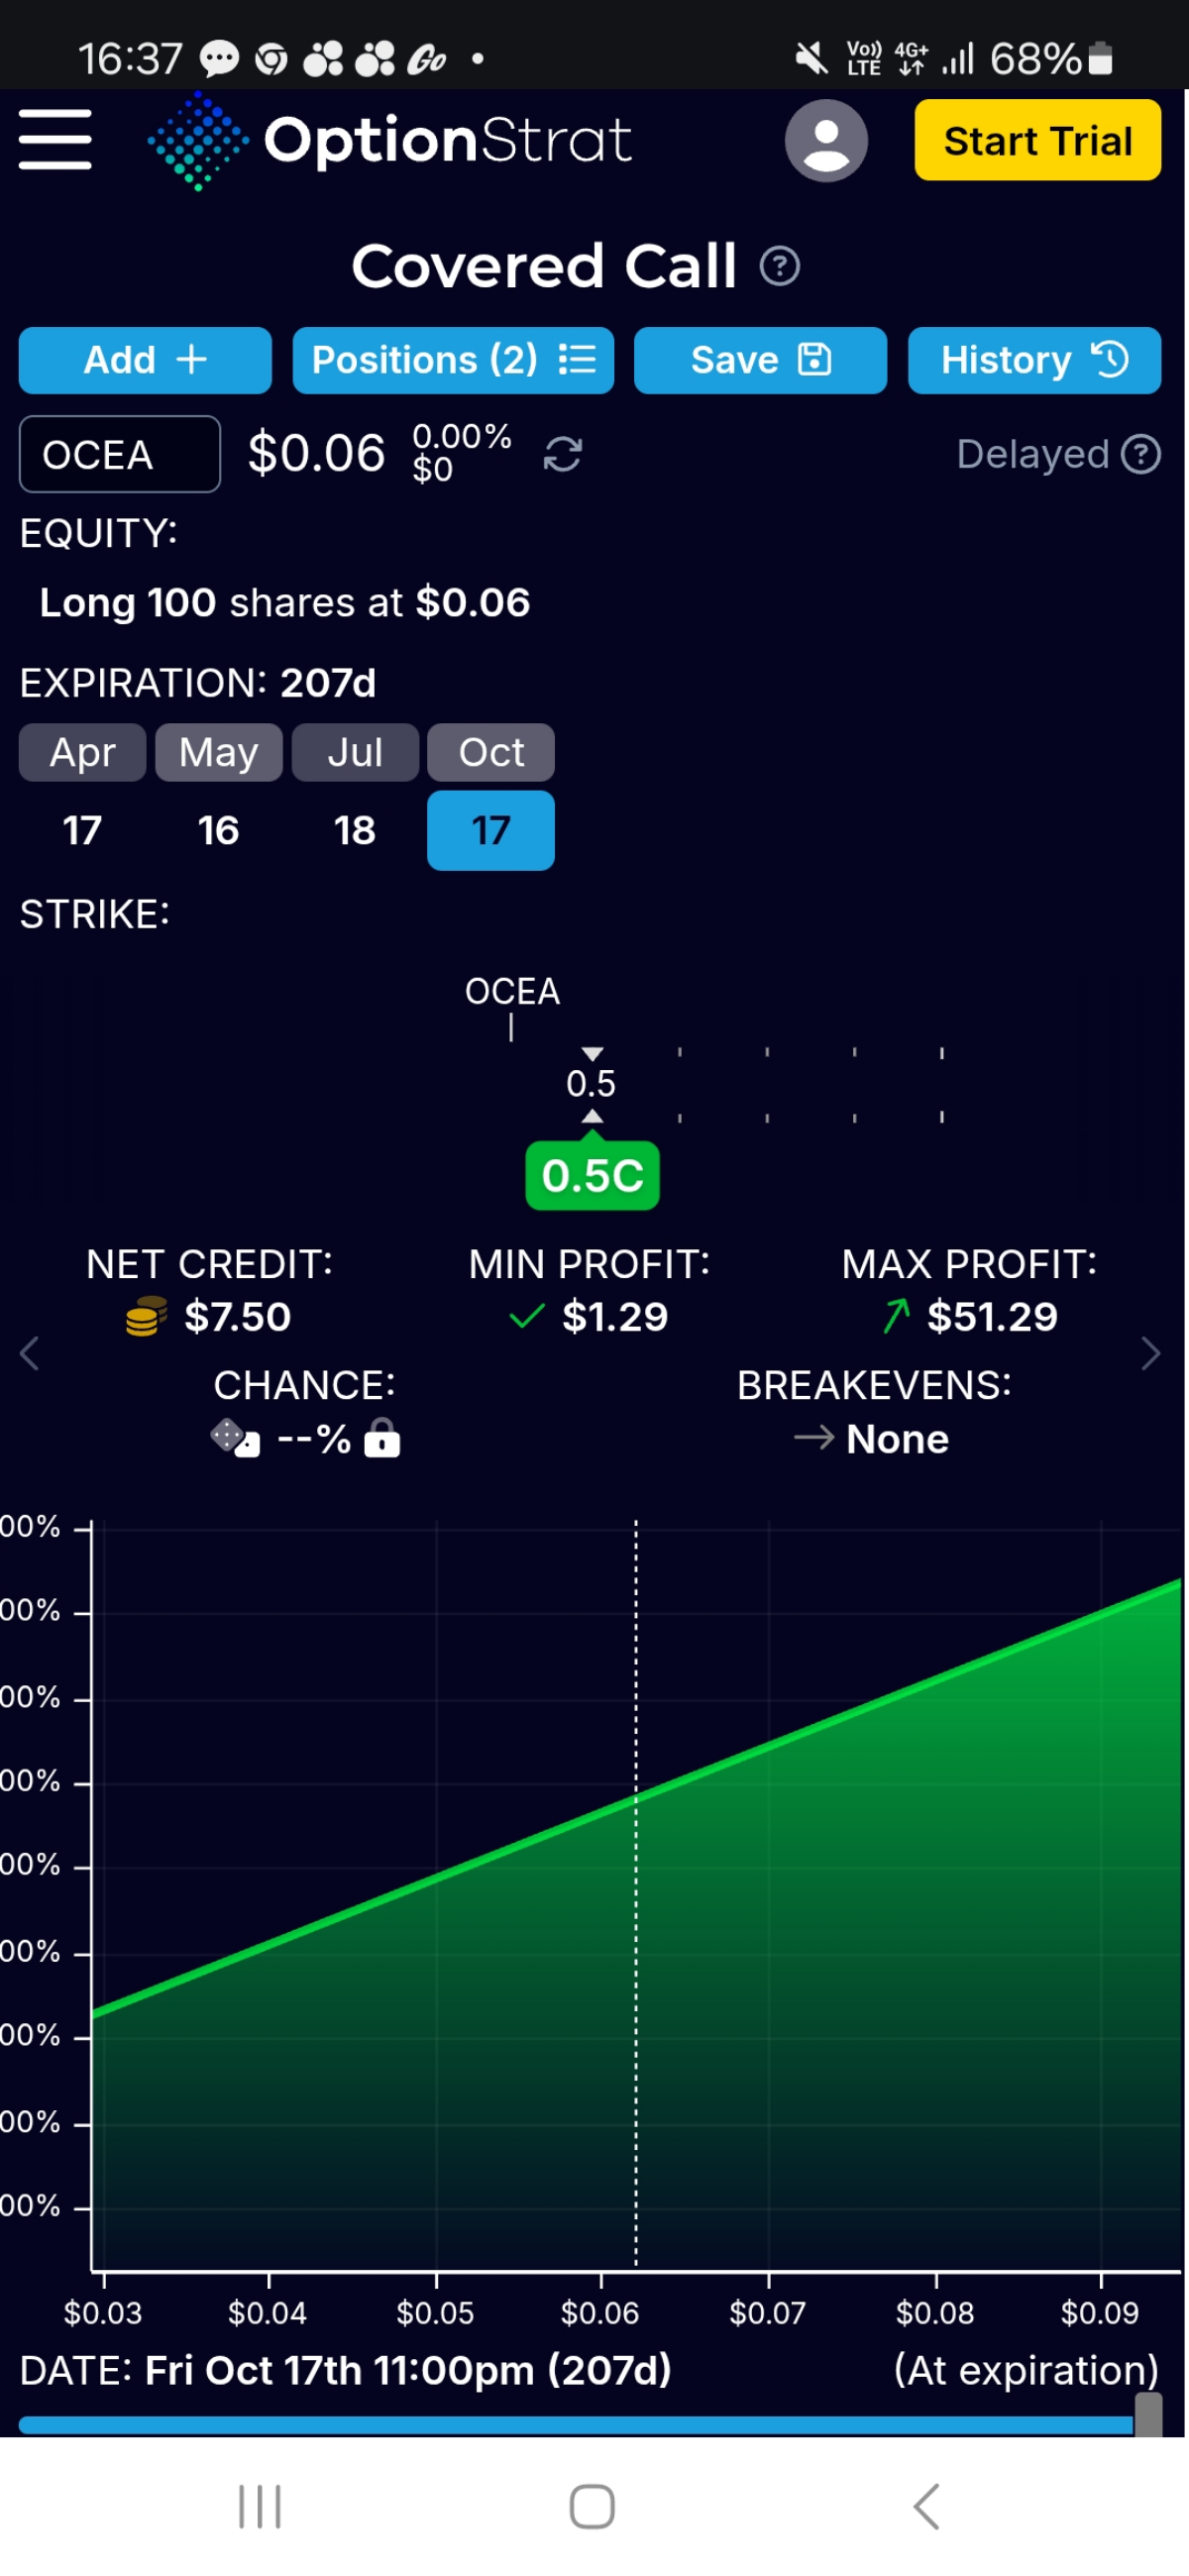Click the date slider handle at expiration

(x=1149, y=2414)
